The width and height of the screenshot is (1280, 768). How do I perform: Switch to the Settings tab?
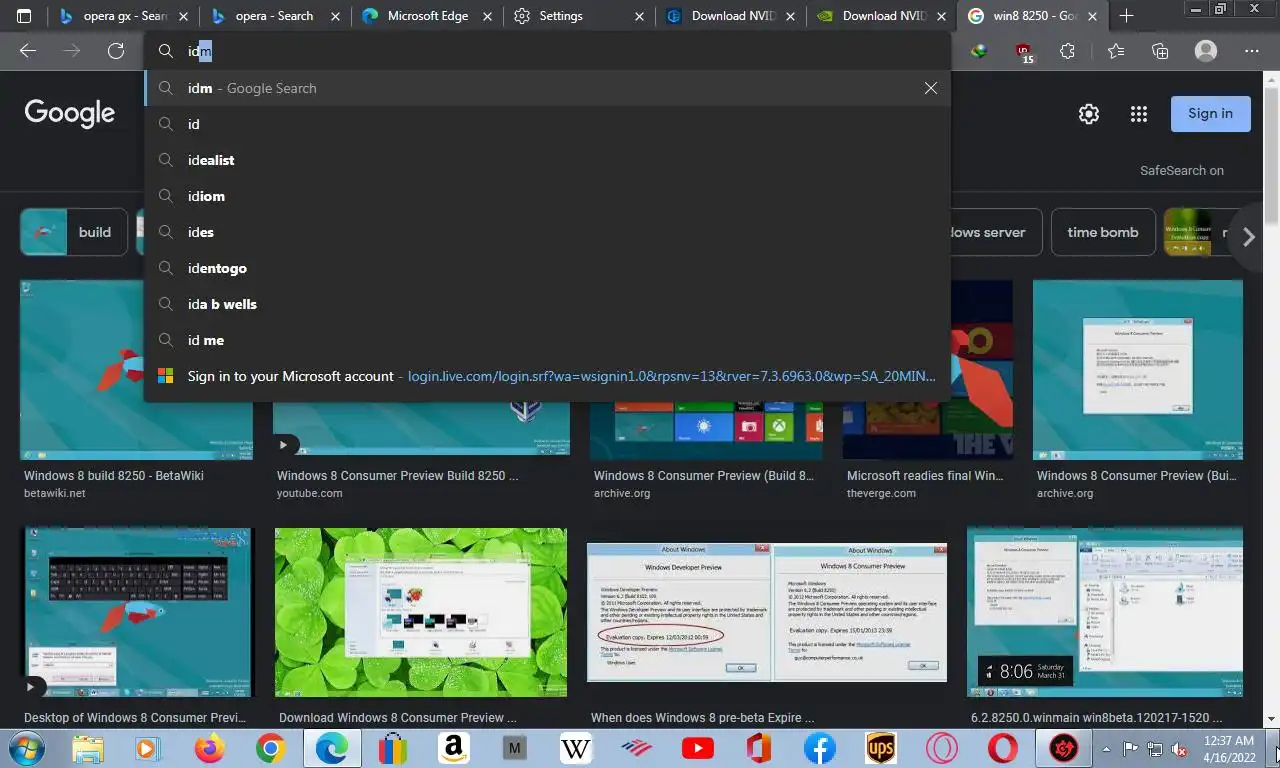(x=577, y=16)
